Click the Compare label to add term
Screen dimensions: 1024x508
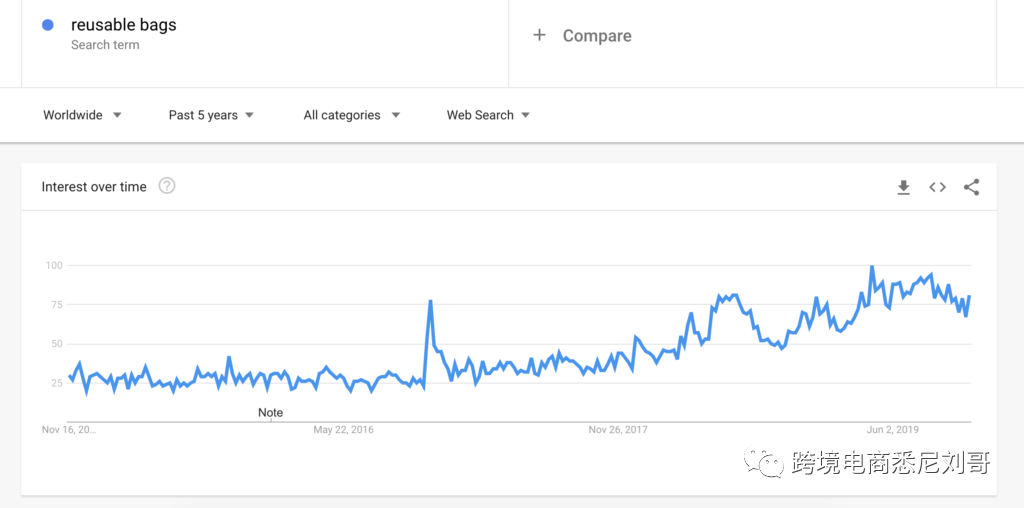click(597, 36)
